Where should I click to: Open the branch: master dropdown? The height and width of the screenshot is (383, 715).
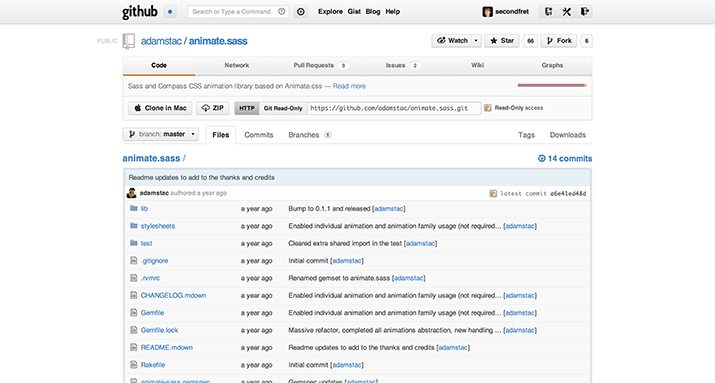[161, 134]
